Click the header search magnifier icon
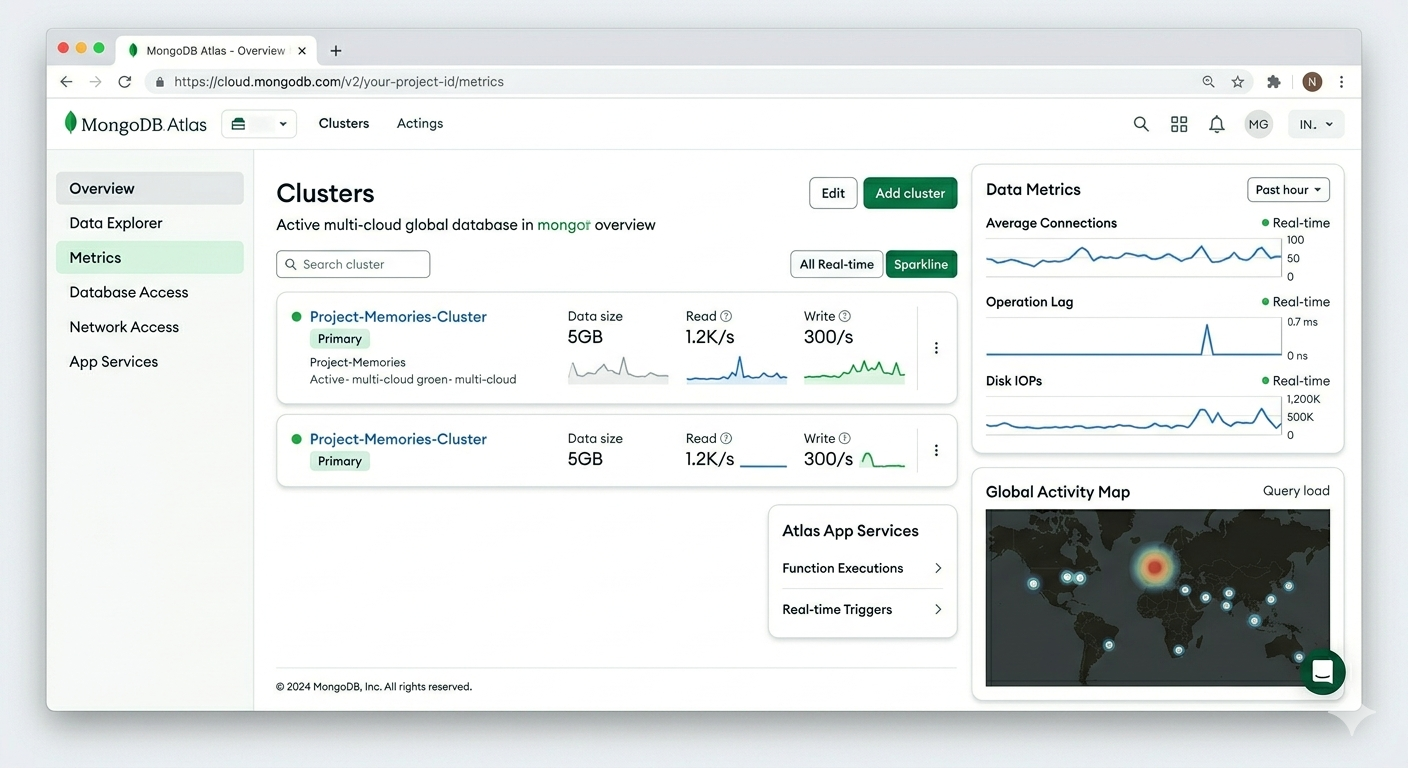 pyautogui.click(x=1141, y=124)
